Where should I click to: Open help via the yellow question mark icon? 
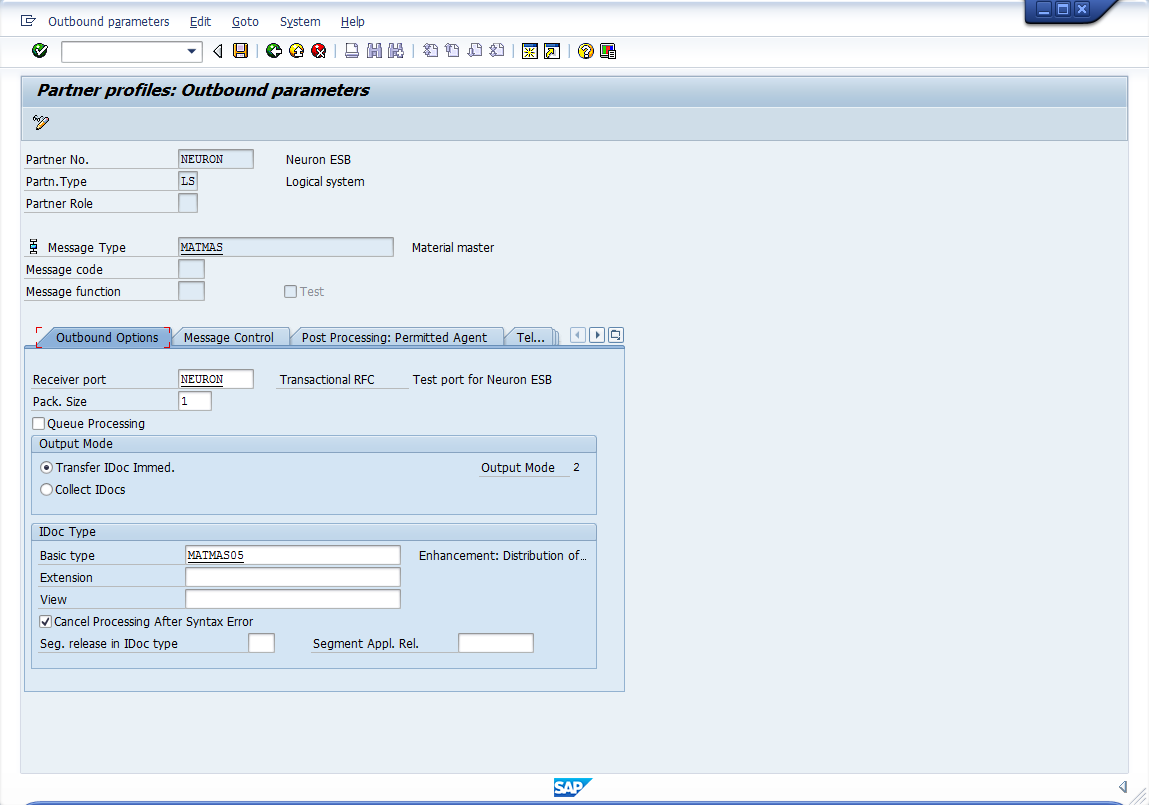coord(586,51)
